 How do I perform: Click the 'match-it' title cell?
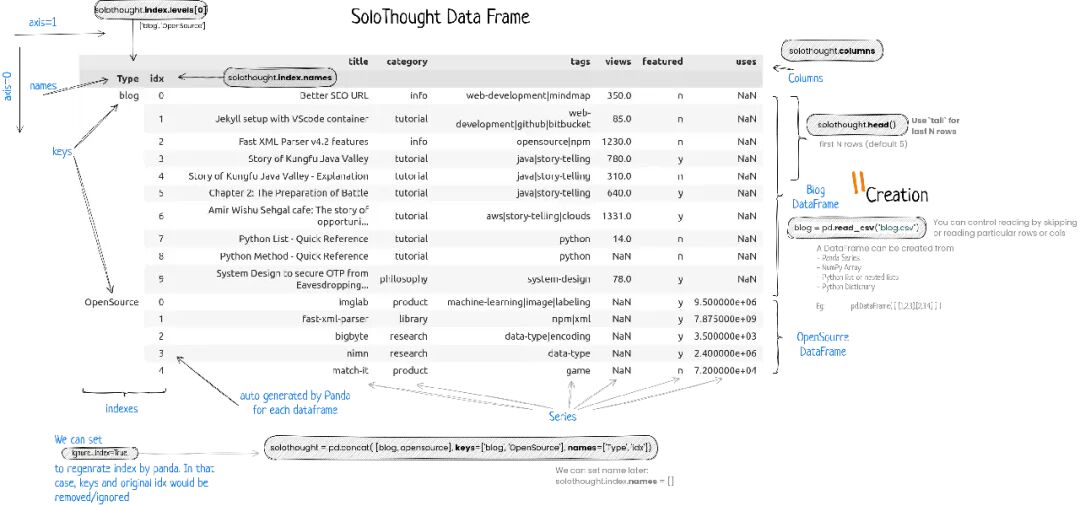pos(351,371)
